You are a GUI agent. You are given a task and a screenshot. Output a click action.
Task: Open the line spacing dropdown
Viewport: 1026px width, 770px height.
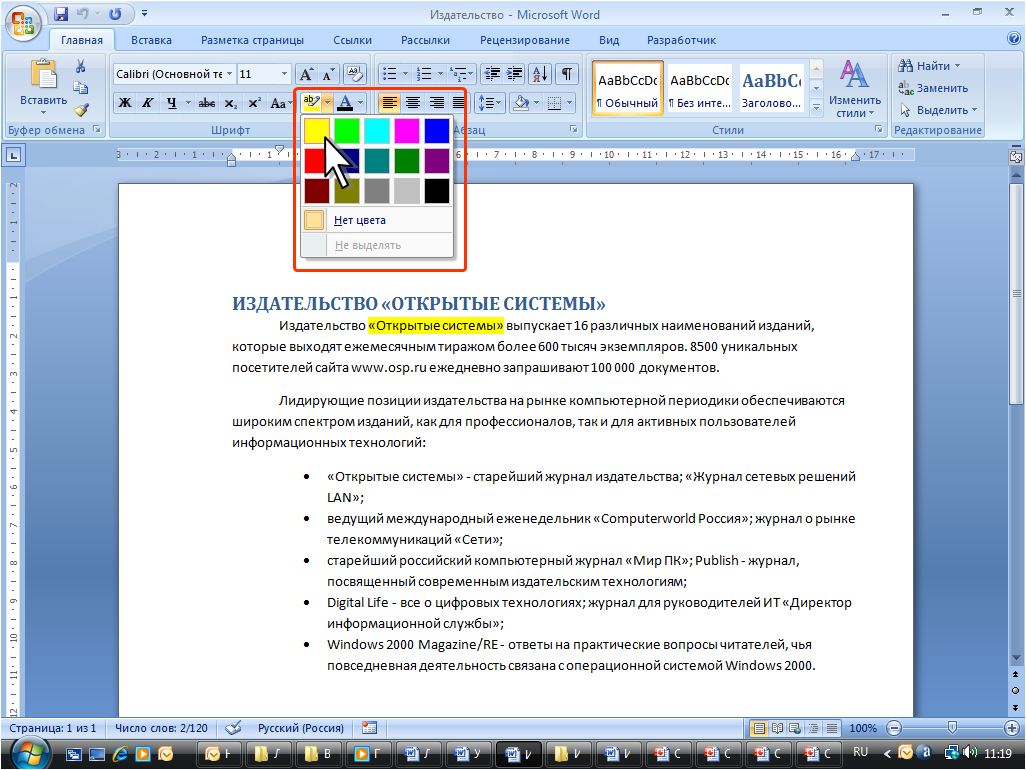coord(490,103)
